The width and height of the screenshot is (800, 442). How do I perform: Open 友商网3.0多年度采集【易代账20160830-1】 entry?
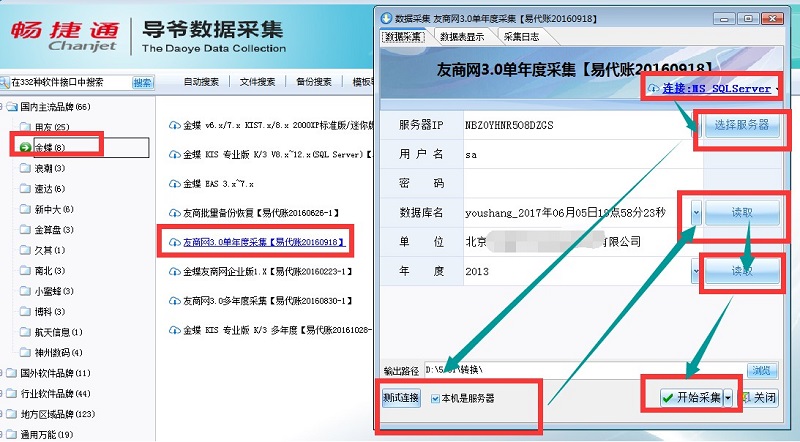(268, 301)
